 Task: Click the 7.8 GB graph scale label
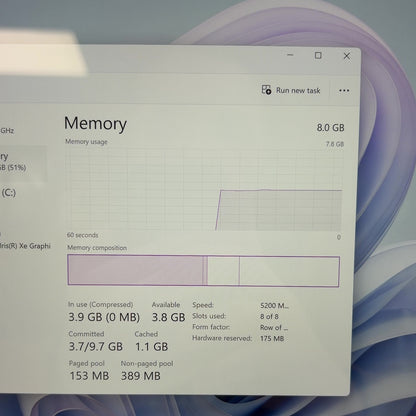[335, 144]
